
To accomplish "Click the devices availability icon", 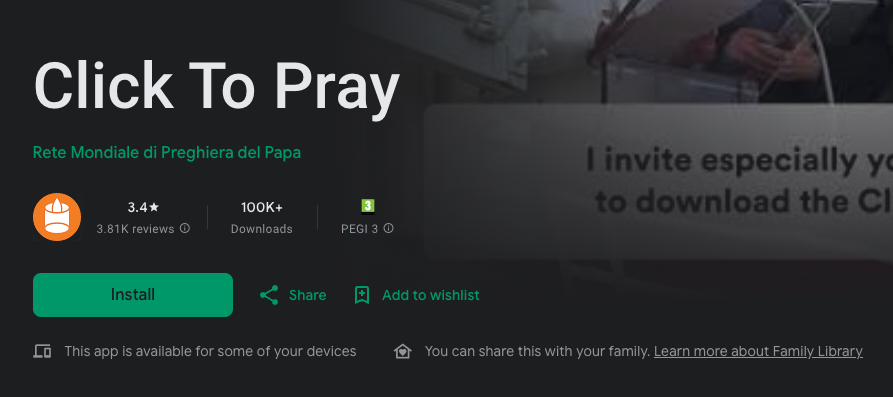I will point(42,351).
